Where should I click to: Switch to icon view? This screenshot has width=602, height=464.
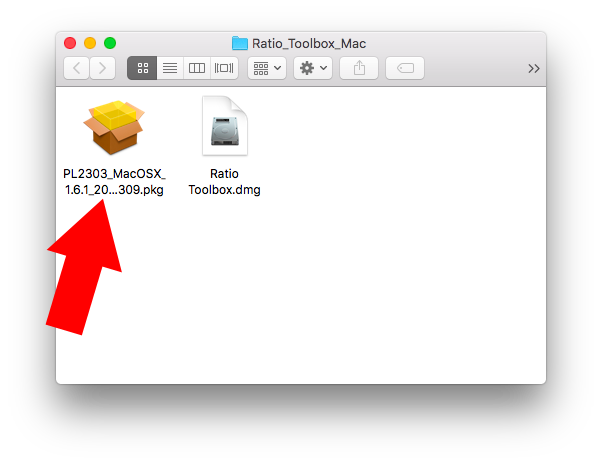142,68
